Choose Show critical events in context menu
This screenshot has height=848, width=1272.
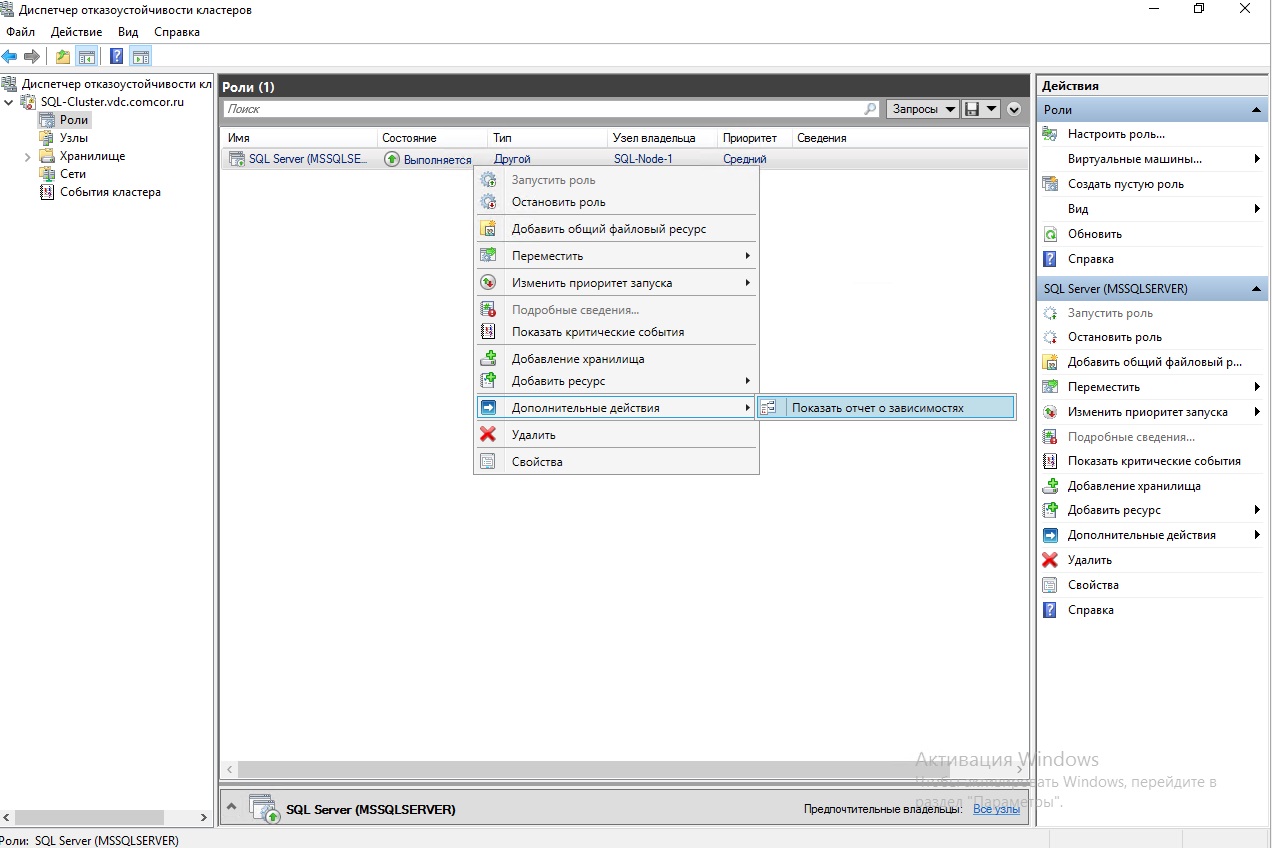click(616, 332)
